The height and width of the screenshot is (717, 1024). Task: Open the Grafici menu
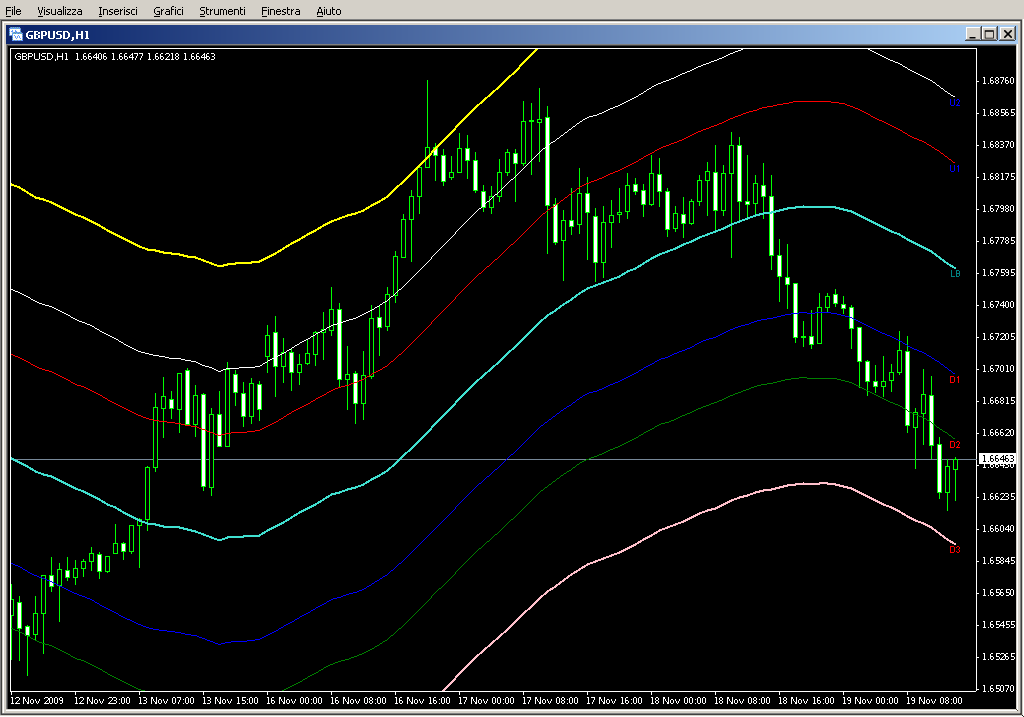point(168,11)
